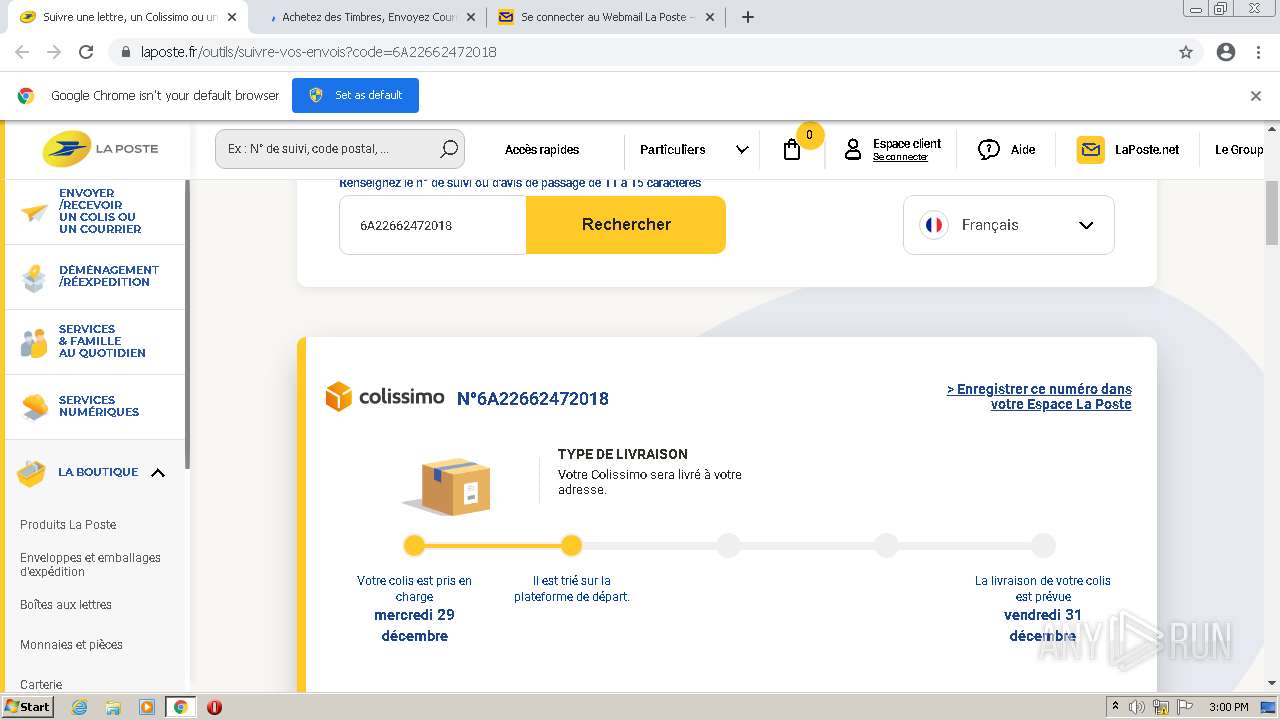
Task: Open Carterie link in sidebar
Action: [41, 685]
